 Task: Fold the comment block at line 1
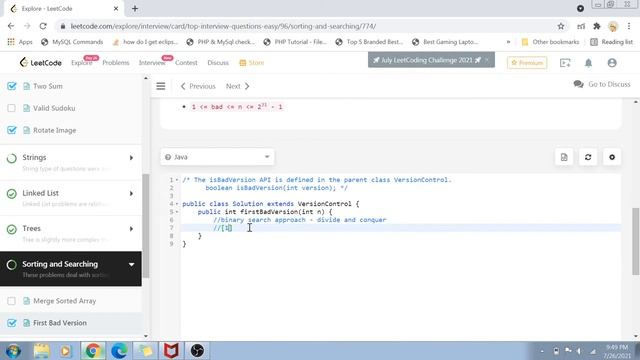point(177,180)
